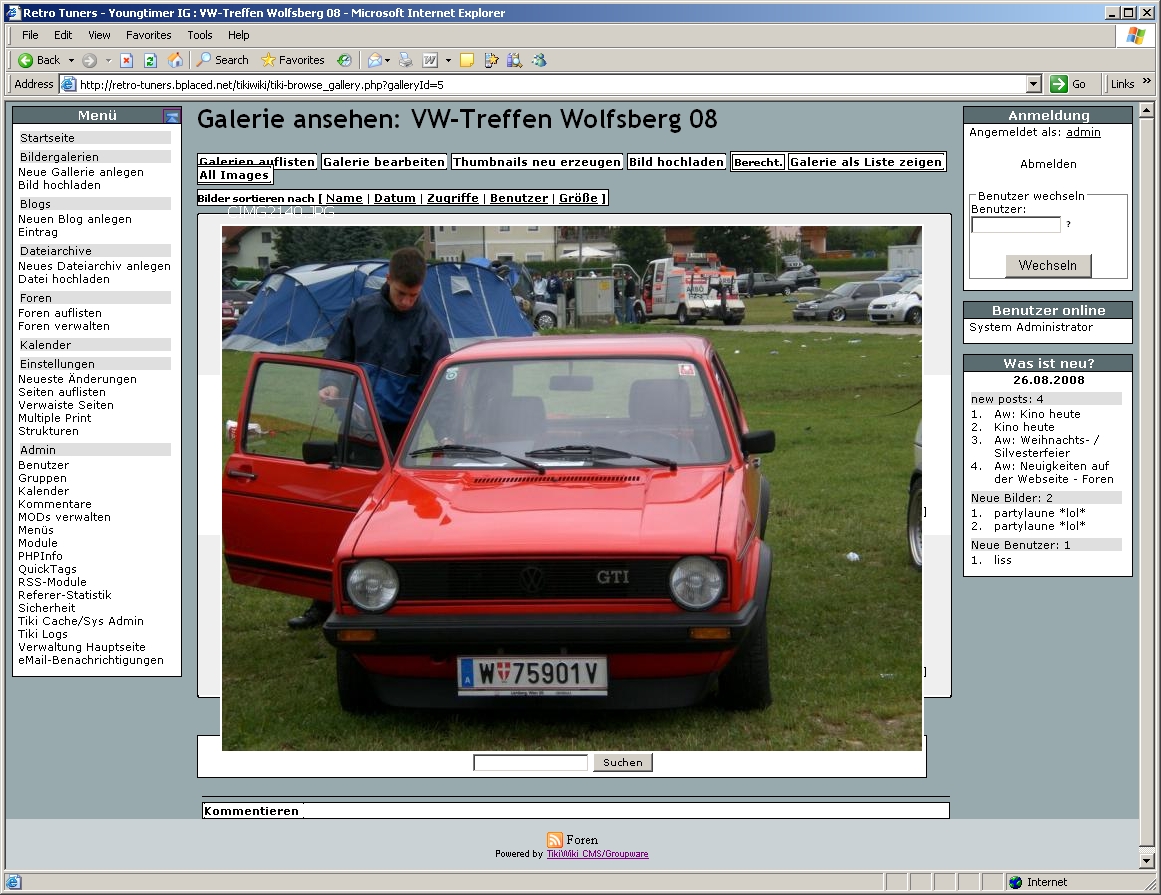1161x895 pixels.
Task: Open Tiki Cache/Sys Admin
Action: pos(81,621)
